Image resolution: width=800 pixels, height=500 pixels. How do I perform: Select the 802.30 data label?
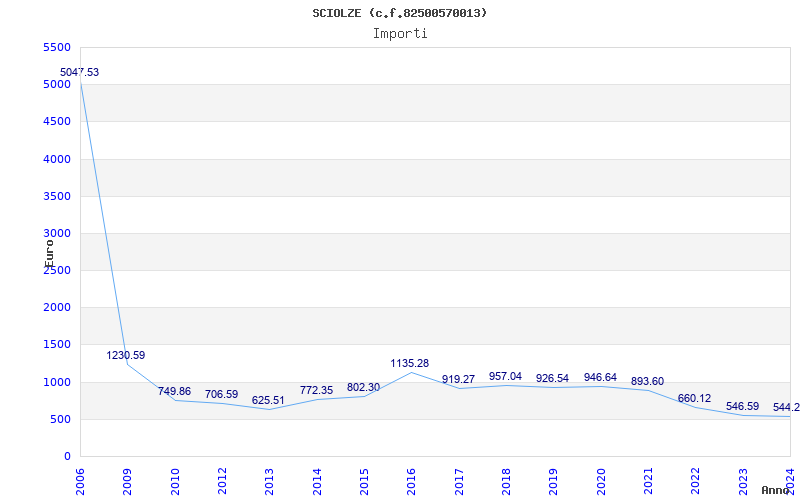tap(363, 387)
